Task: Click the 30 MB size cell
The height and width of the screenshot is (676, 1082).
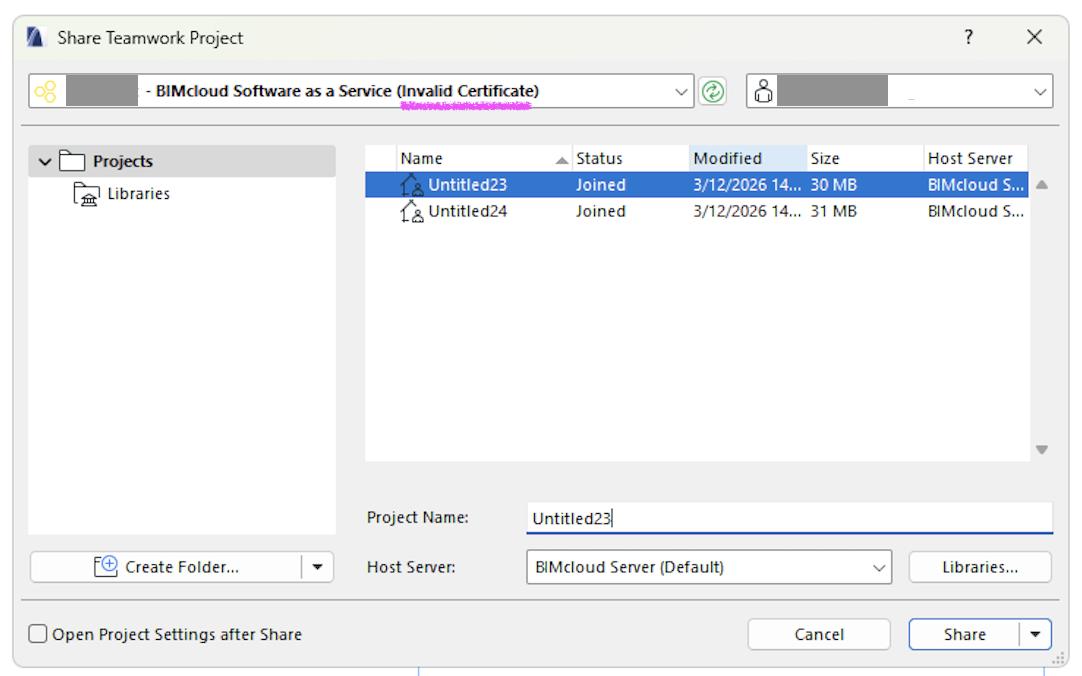Action: (834, 185)
